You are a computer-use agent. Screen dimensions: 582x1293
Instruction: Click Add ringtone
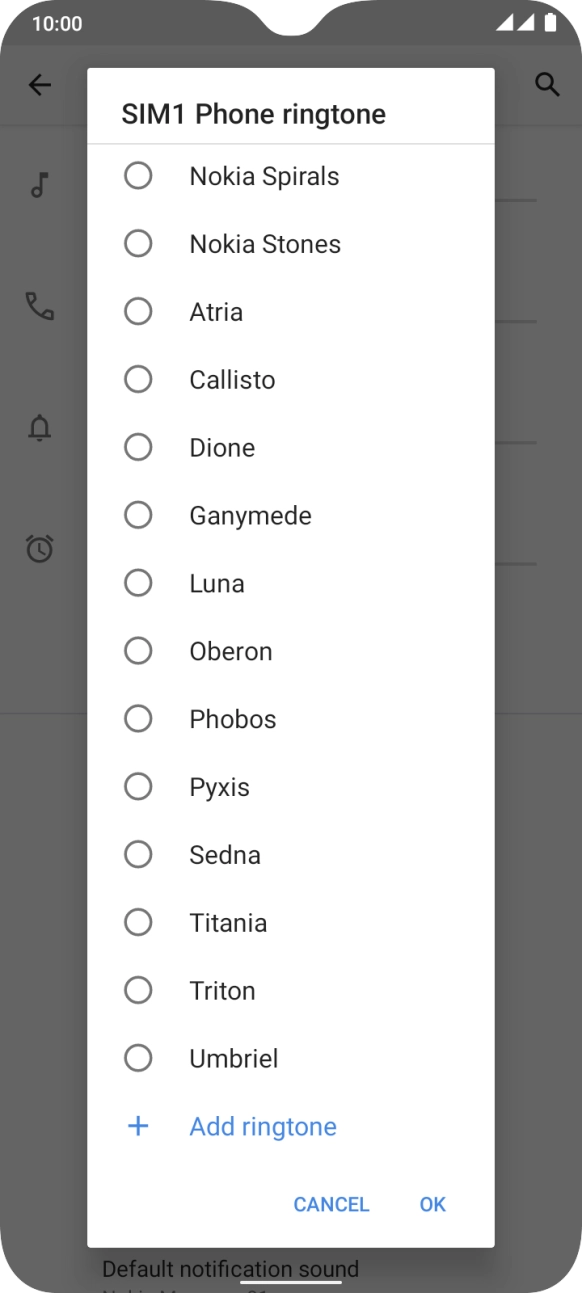coord(262,1126)
